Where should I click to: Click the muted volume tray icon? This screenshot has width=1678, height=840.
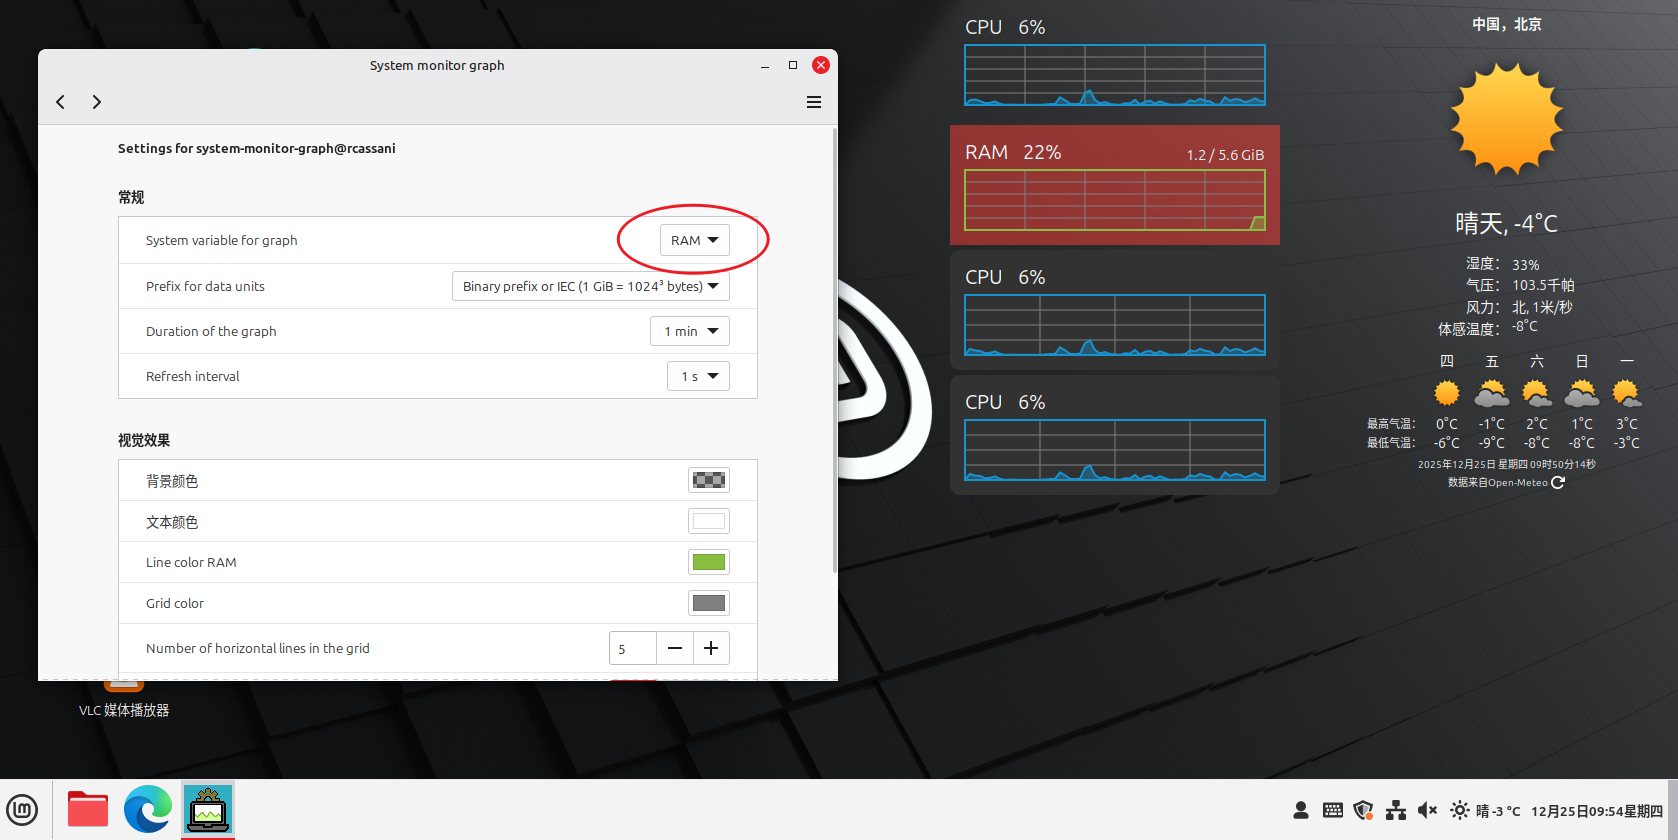(1427, 811)
